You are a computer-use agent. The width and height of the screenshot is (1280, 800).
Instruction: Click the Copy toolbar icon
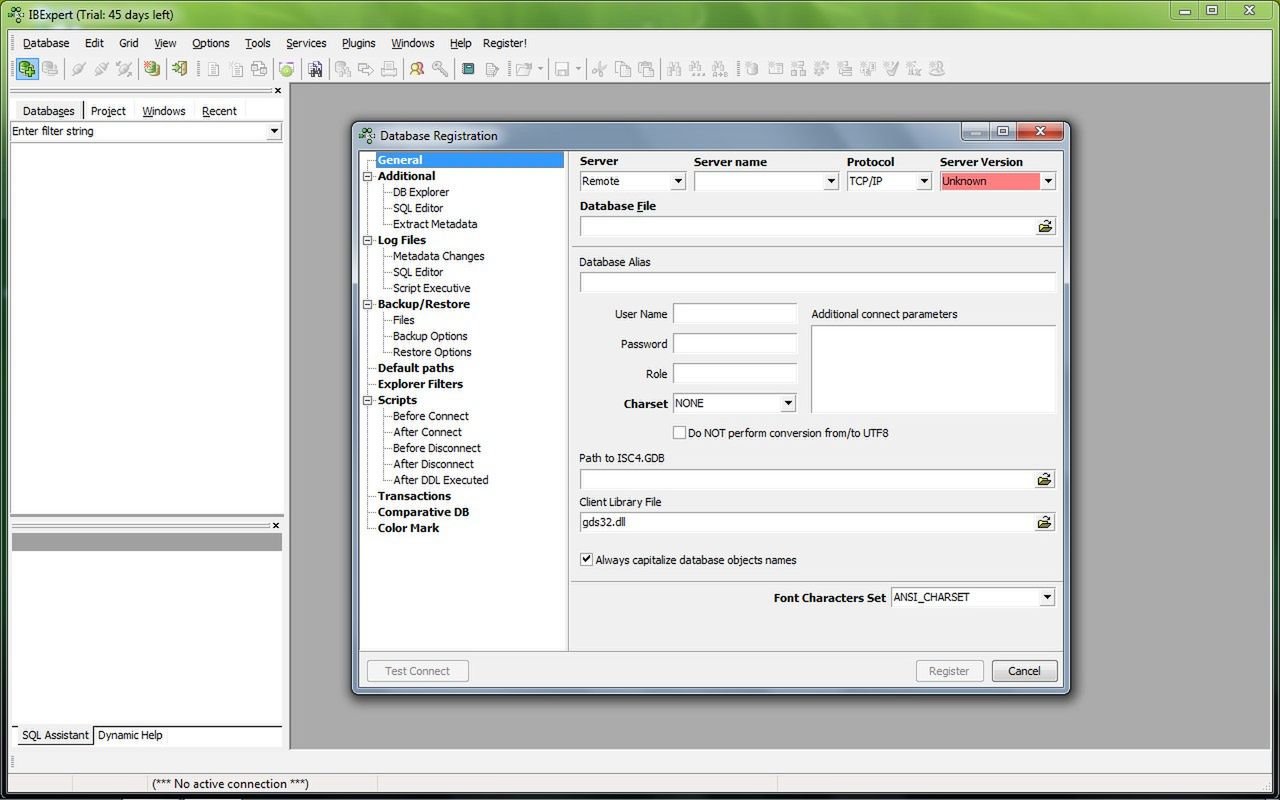pos(622,69)
